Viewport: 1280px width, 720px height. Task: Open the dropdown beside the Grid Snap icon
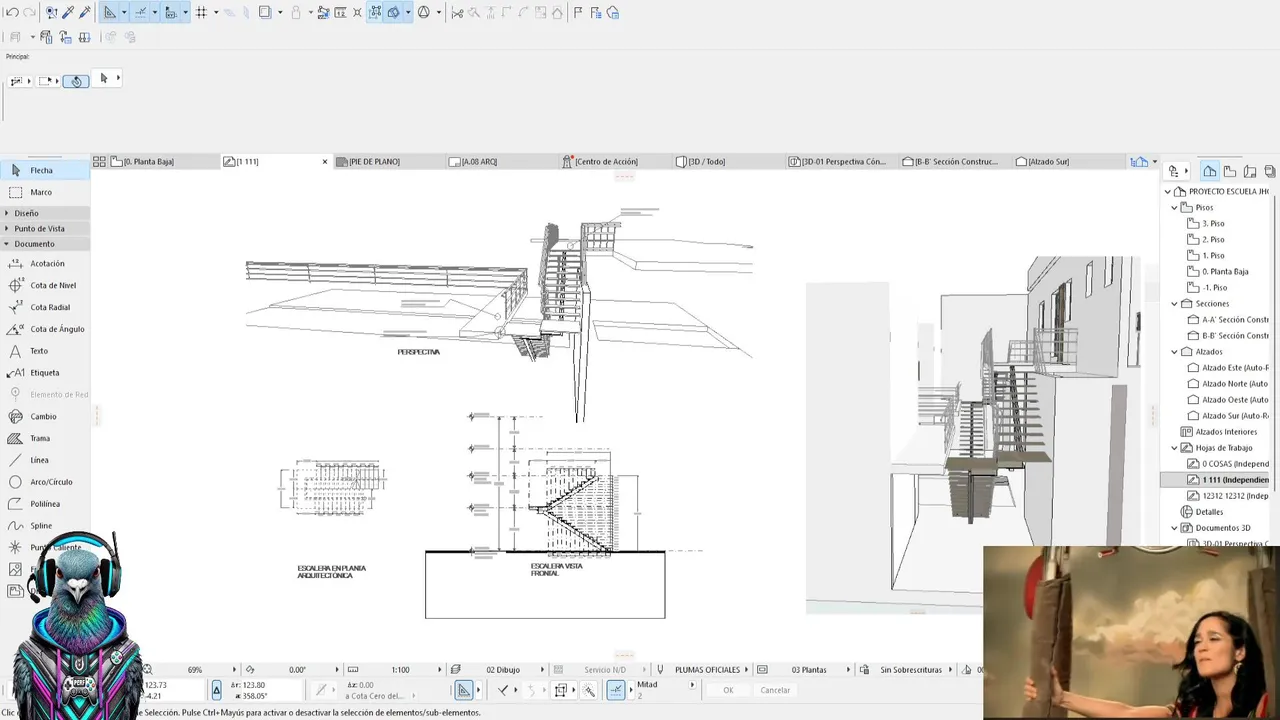click(x=216, y=13)
